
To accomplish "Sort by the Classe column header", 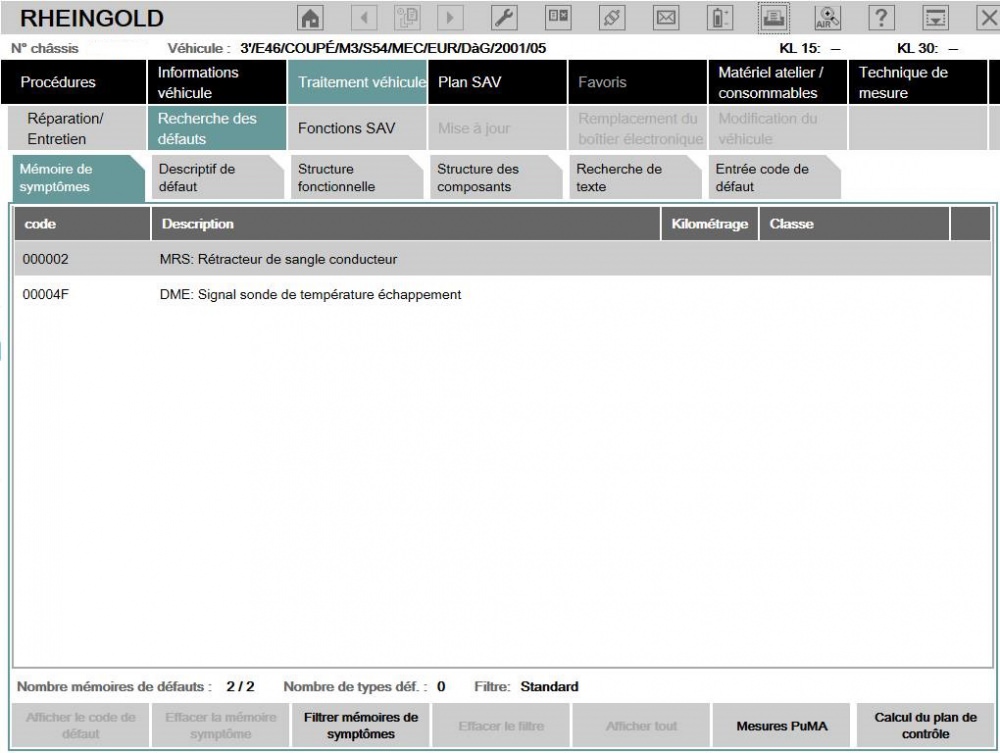I will click(855, 224).
